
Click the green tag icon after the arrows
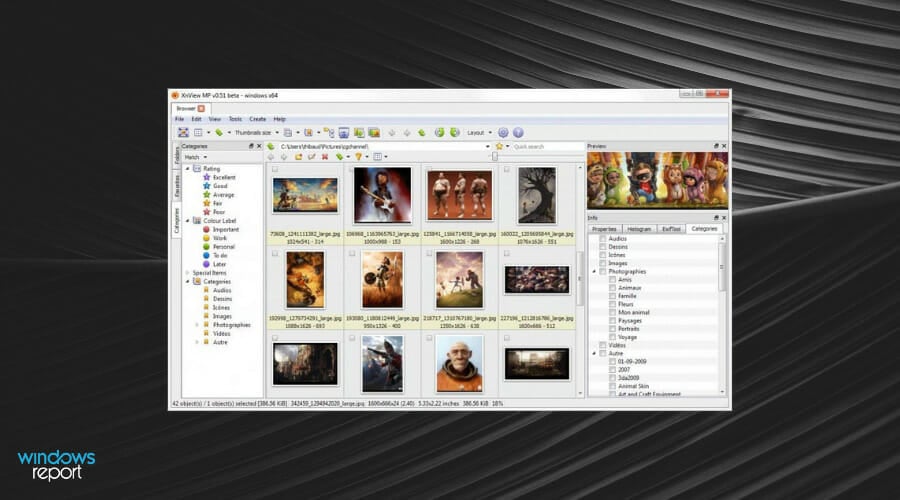(422, 133)
